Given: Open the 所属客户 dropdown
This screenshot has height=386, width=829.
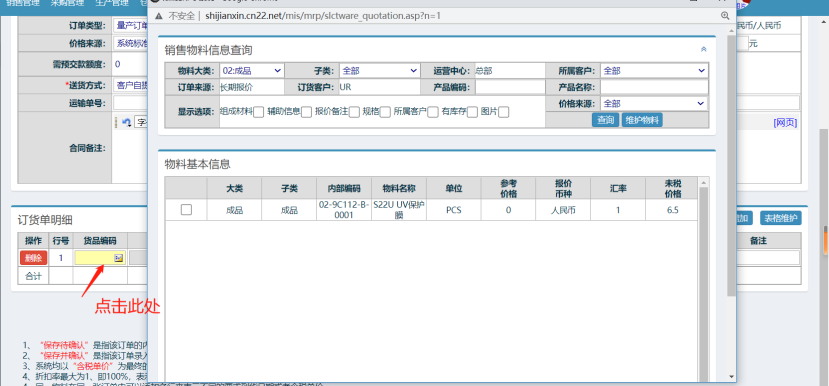Looking at the screenshot, I should (x=654, y=70).
